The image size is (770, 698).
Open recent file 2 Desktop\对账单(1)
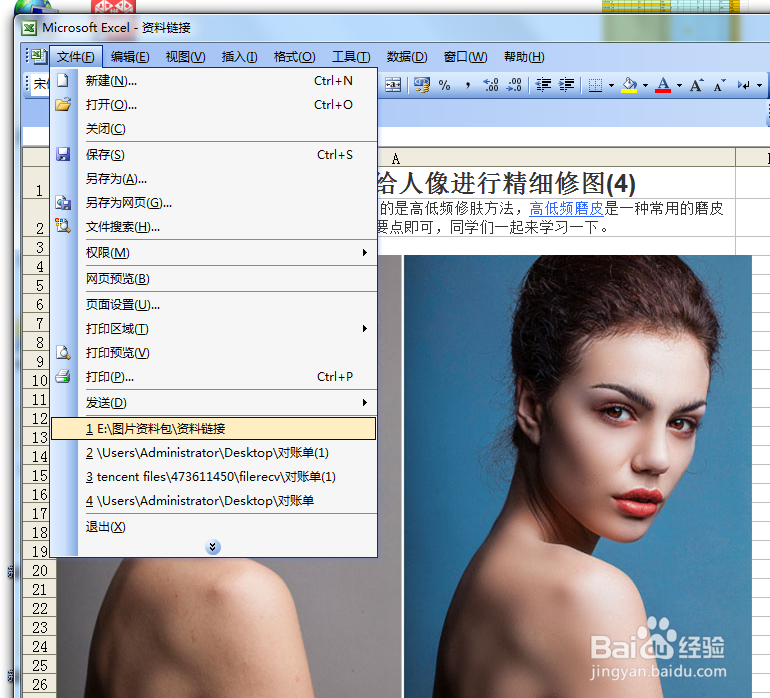[x=214, y=452]
